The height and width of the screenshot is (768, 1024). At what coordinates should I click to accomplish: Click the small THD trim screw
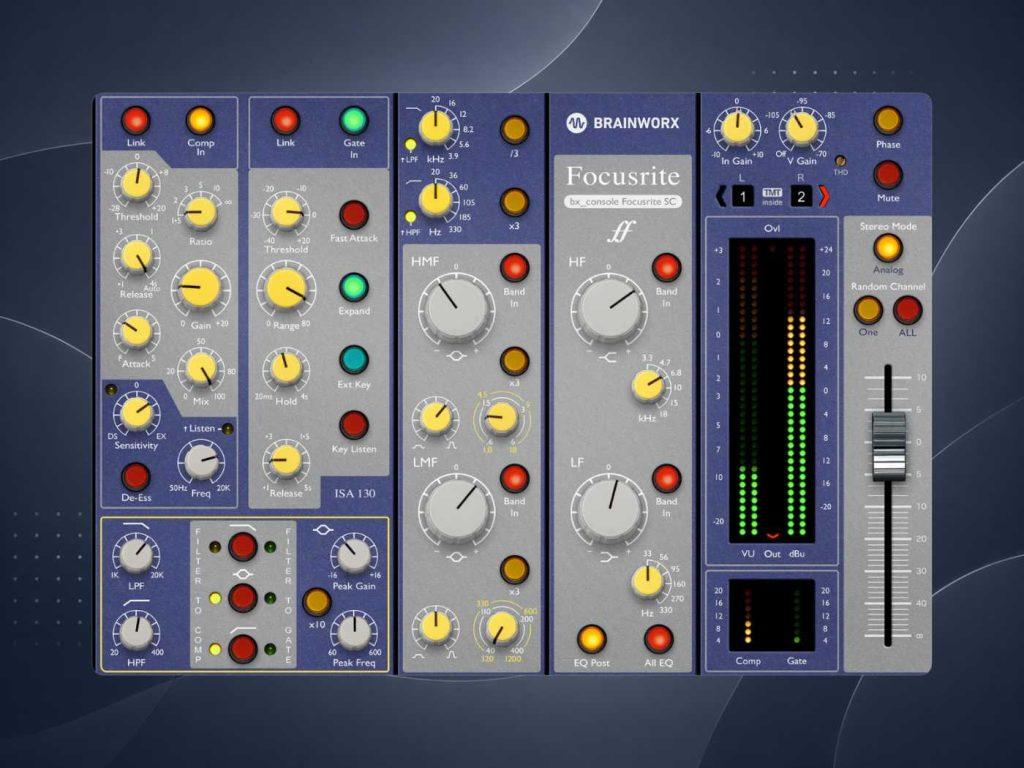840,161
